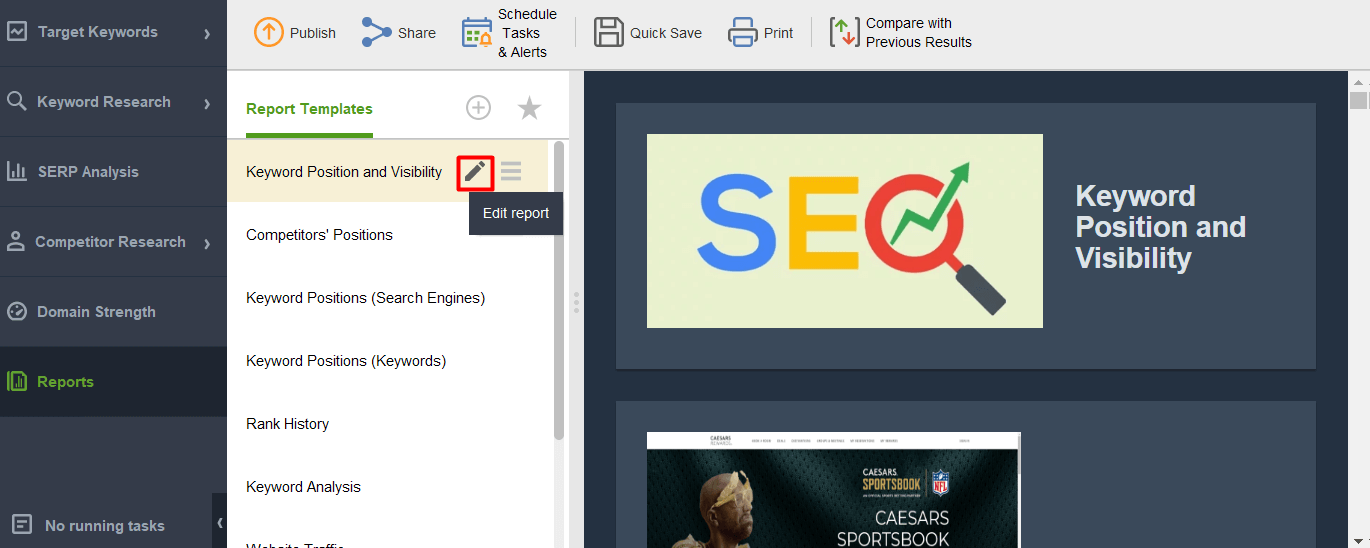Screen dimensions: 1370x548
Task: Click the Publish label
Action: (x=313, y=33)
